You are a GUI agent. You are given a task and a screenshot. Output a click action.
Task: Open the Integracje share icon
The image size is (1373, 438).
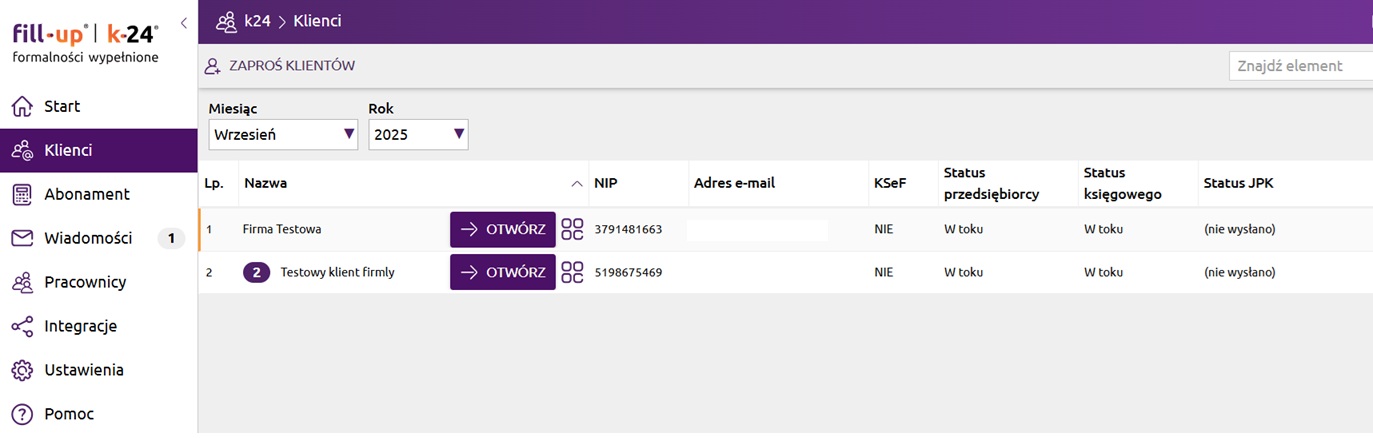(22, 326)
